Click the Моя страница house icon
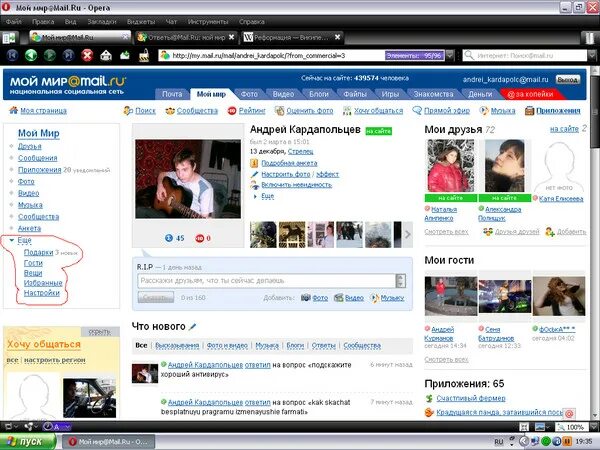 pyautogui.click(x=13, y=111)
